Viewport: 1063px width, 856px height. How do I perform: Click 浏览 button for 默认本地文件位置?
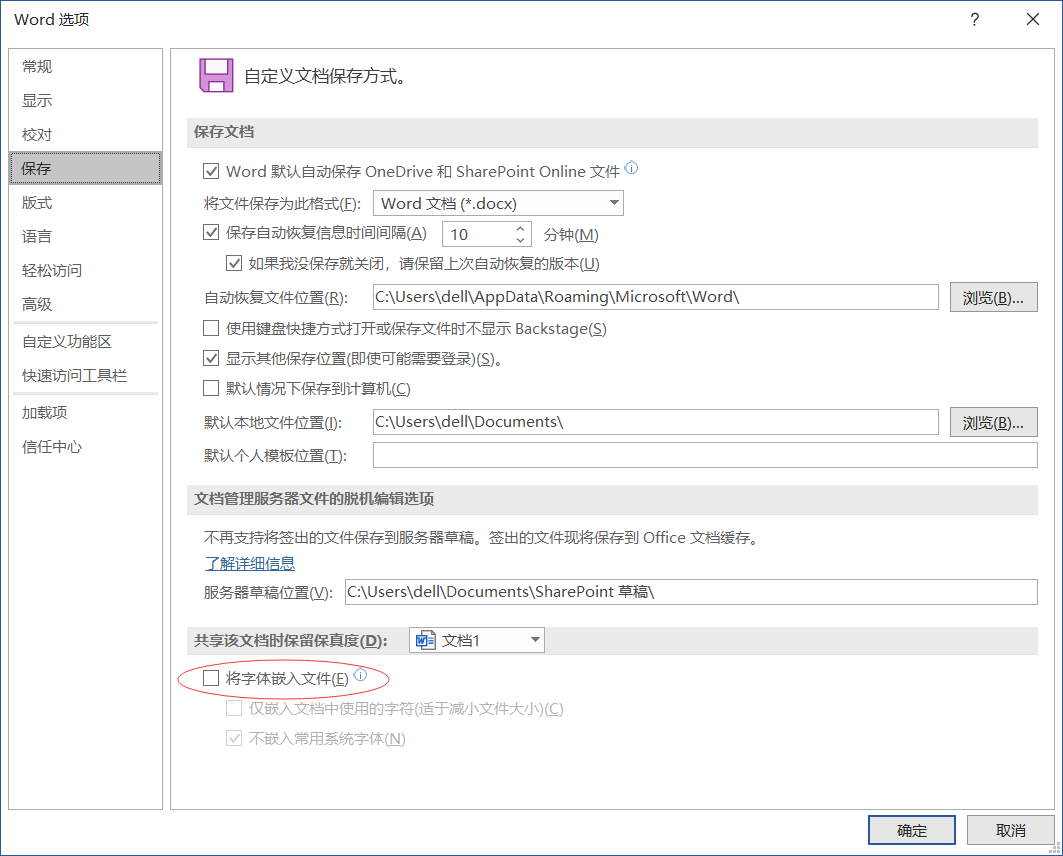993,422
